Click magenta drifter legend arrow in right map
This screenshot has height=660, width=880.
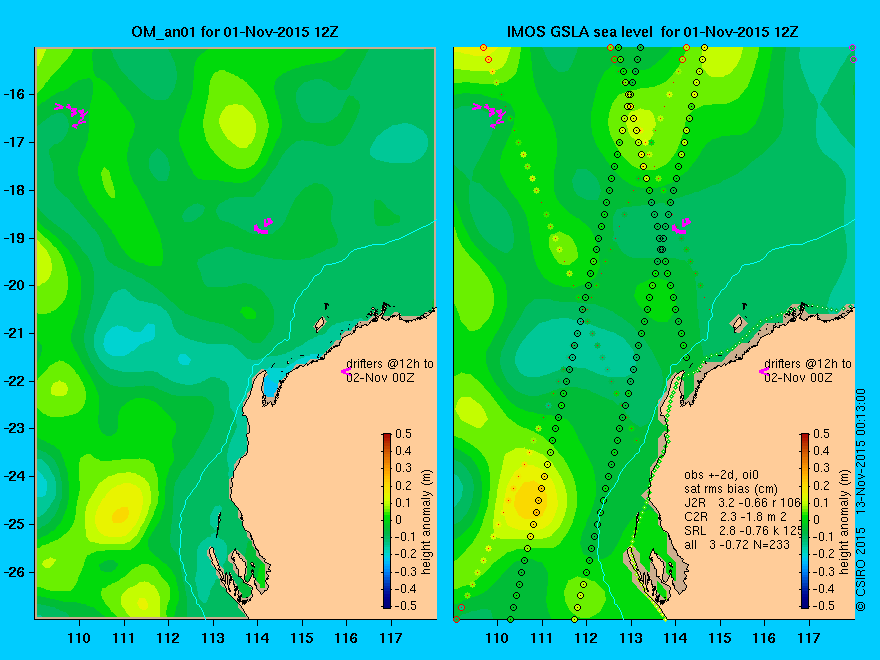coord(764,371)
